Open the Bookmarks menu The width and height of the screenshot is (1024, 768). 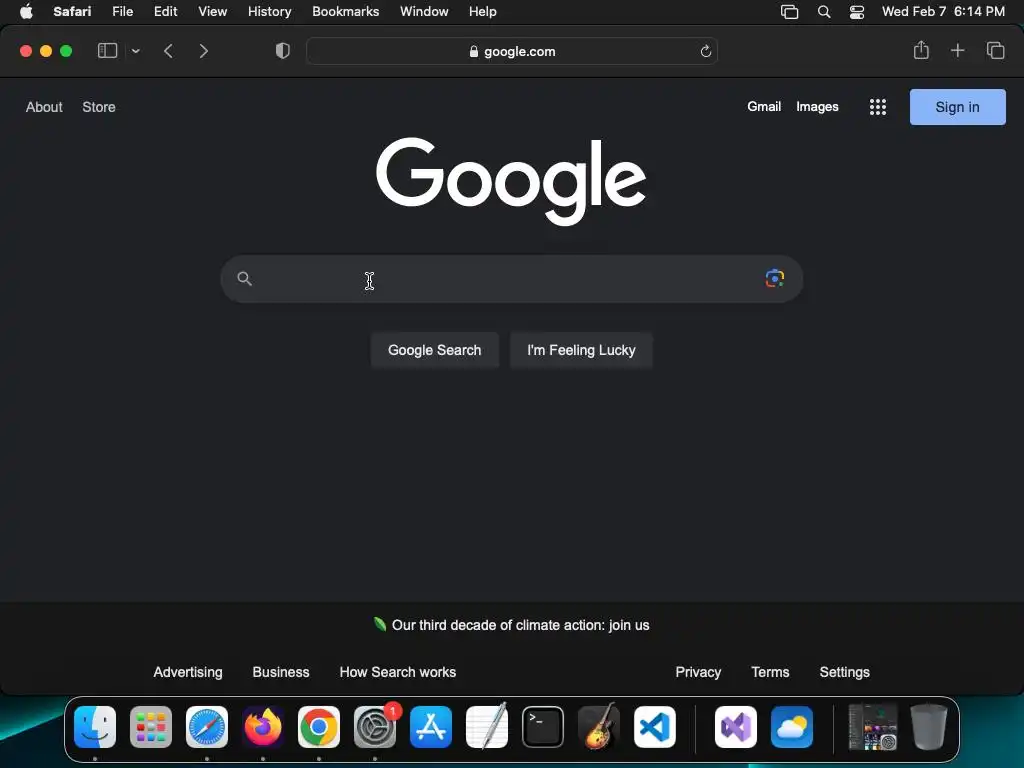(345, 12)
